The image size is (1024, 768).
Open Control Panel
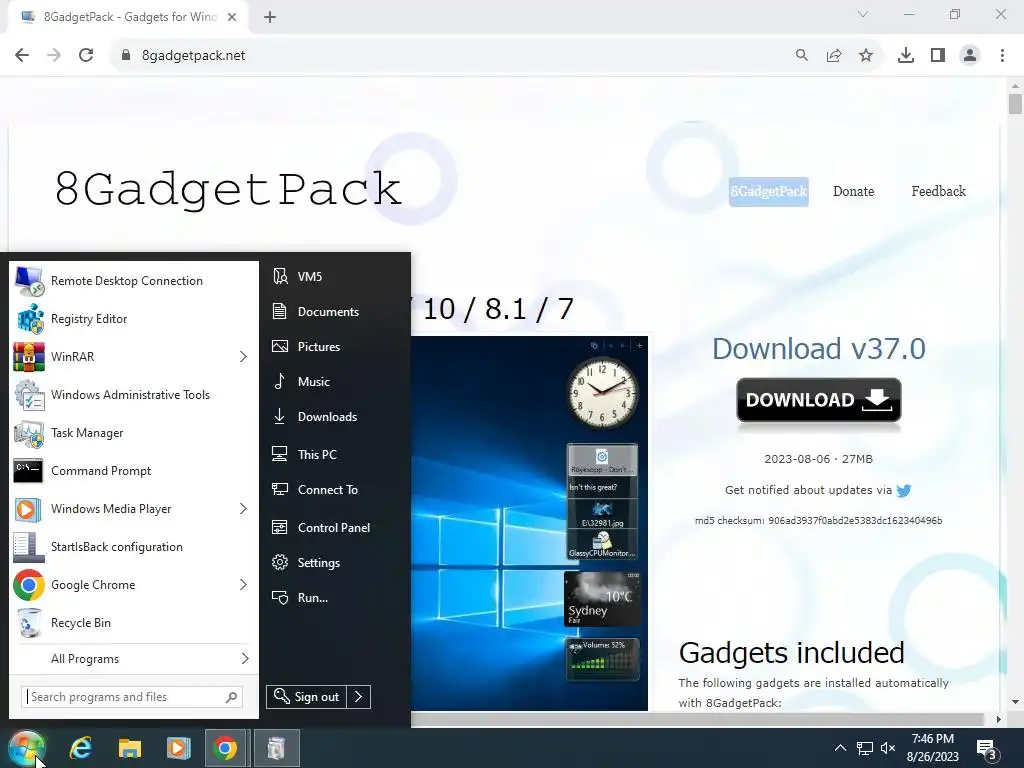click(334, 528)
